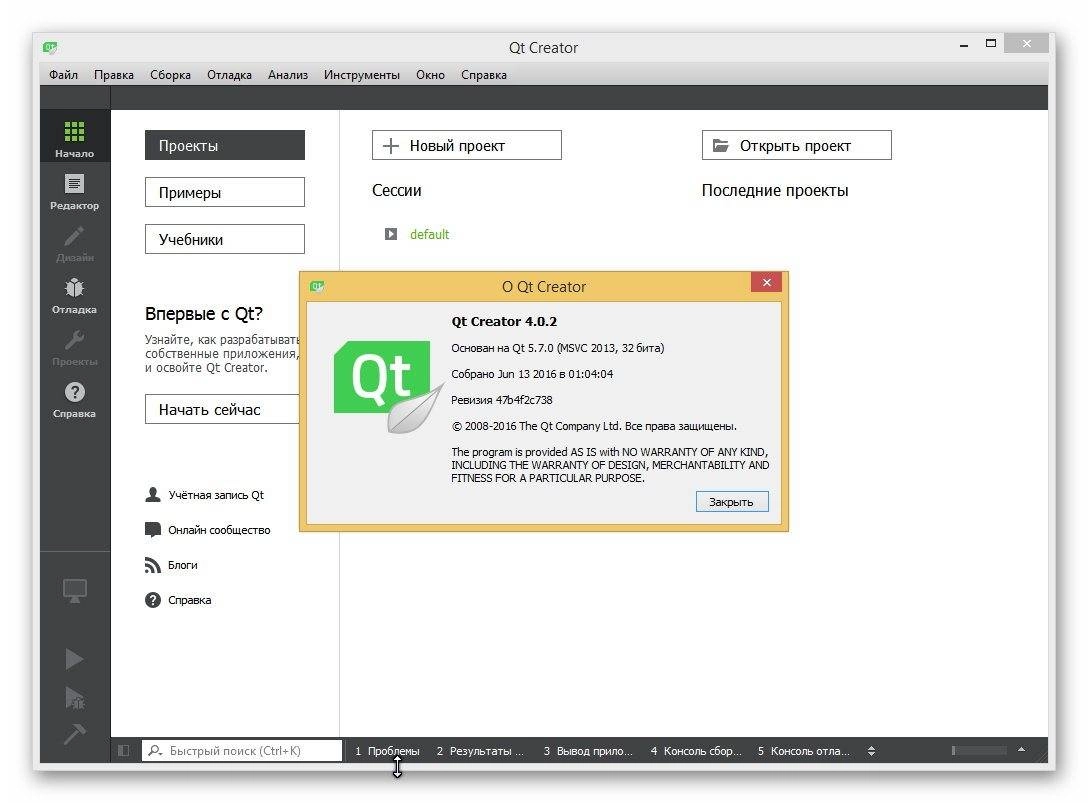Open the 4 Консоль сбор... output pane
This screenshot has width=1088, height=803.
tap(696, 751)
